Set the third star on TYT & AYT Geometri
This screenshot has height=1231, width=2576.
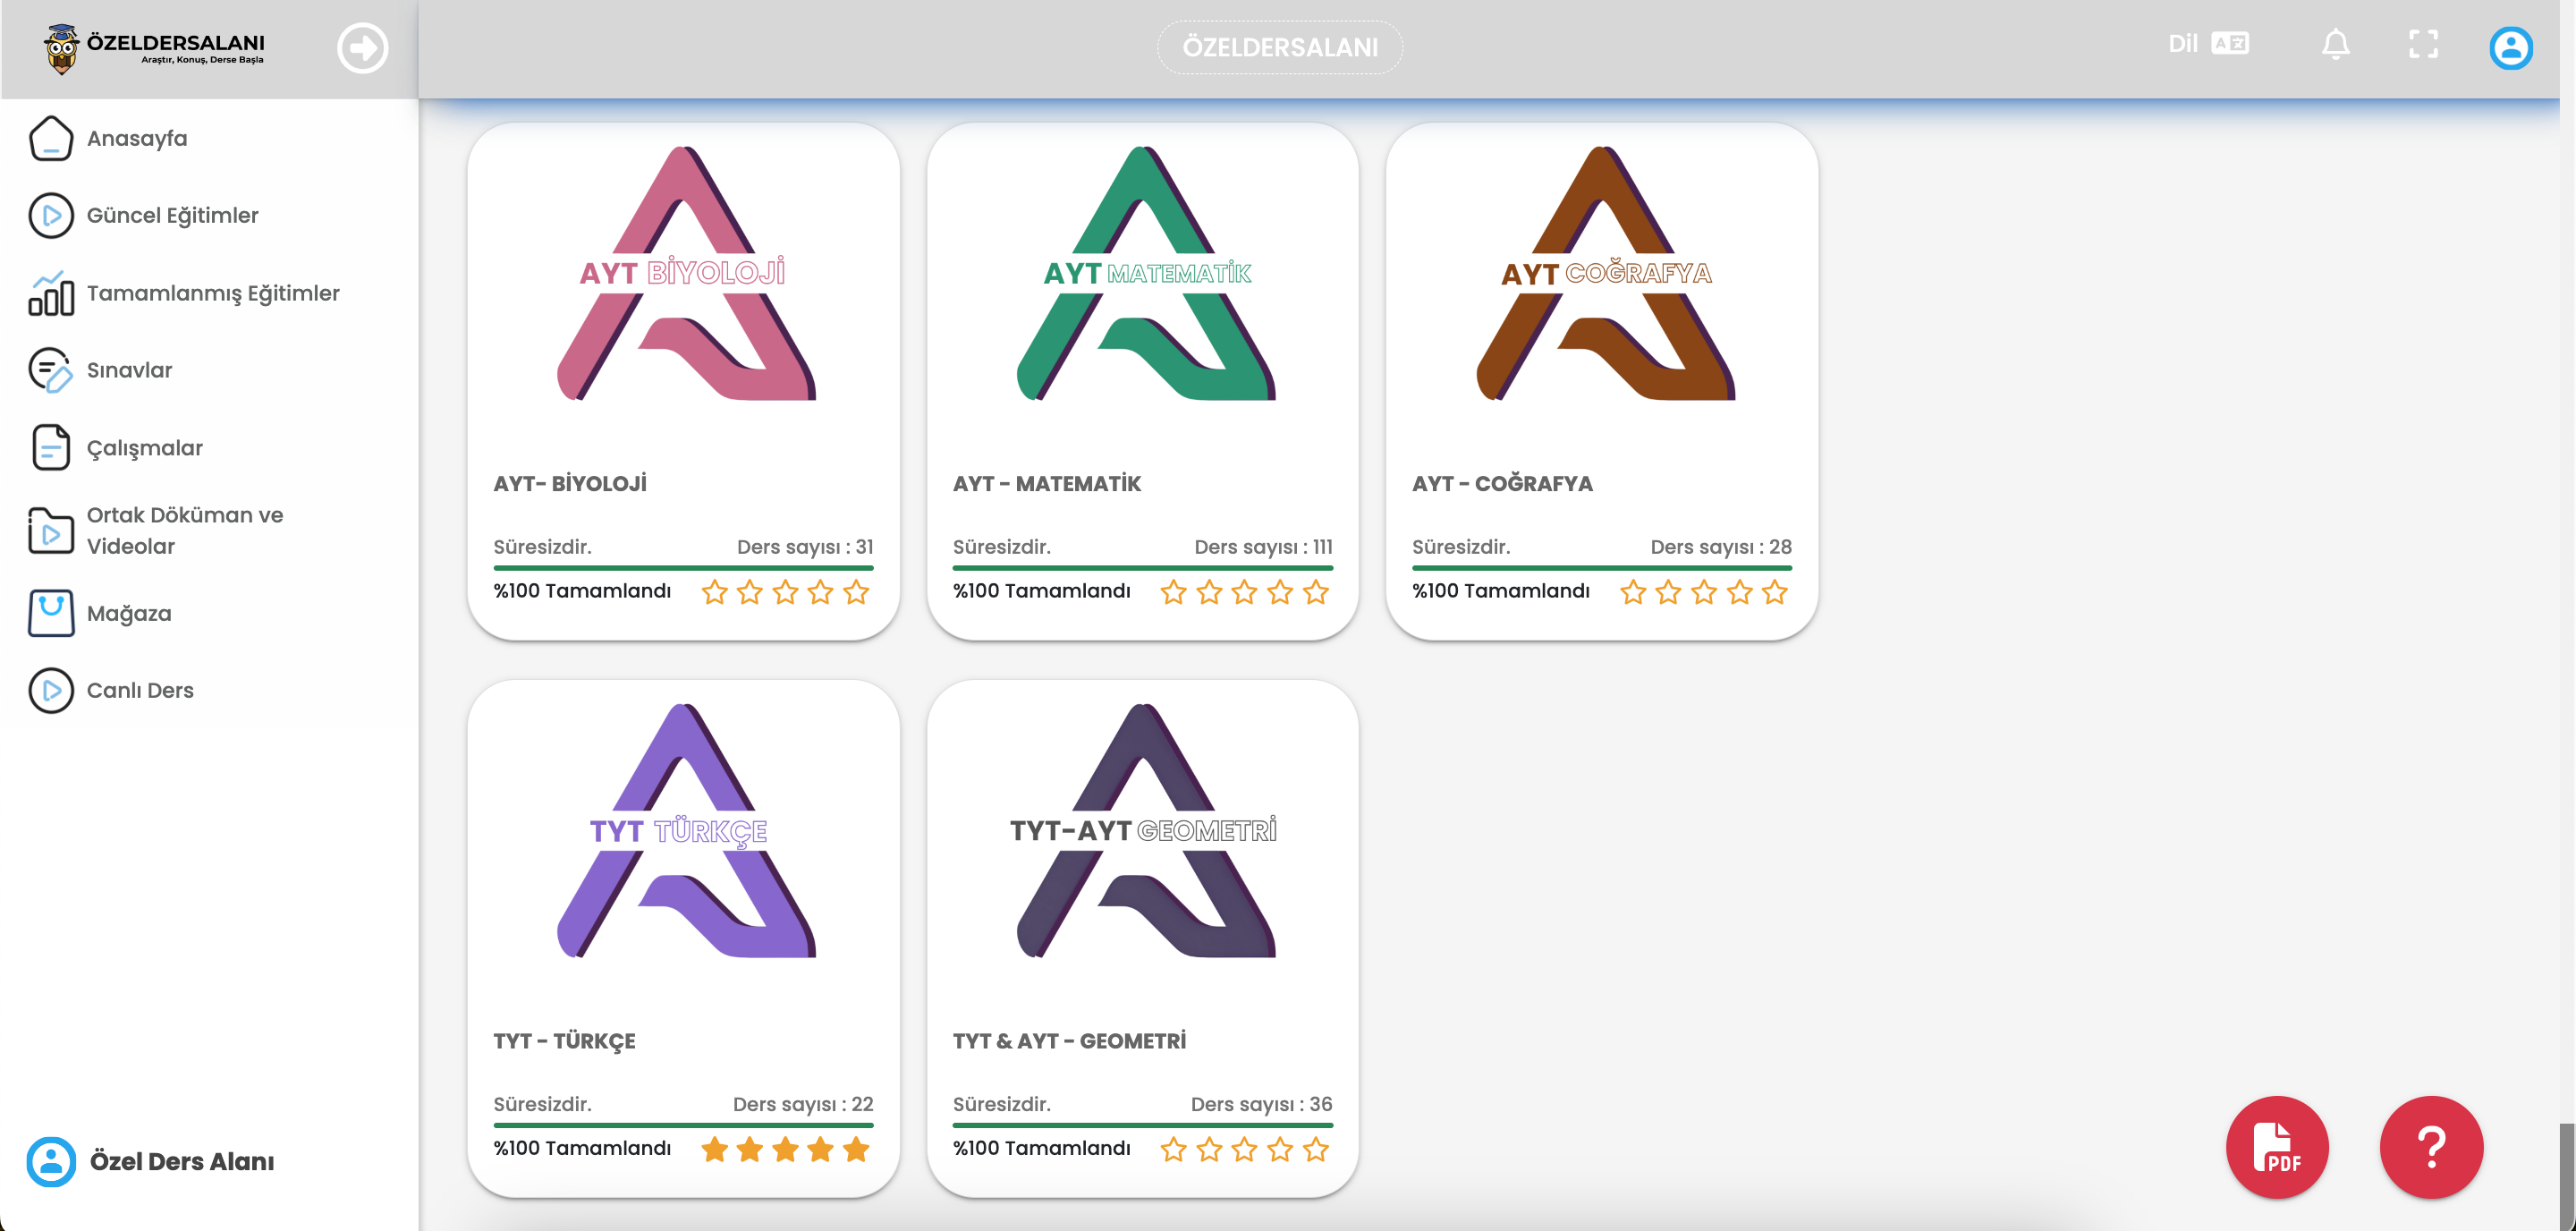(1244, 1149)
